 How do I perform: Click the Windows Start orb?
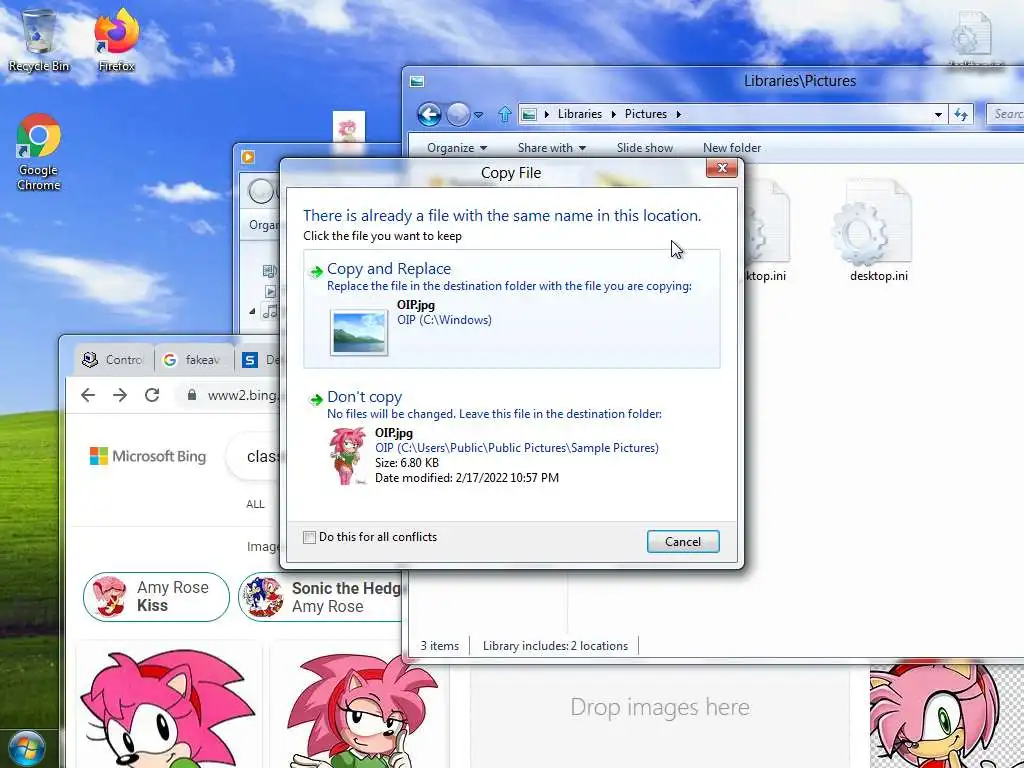(26, 750)
